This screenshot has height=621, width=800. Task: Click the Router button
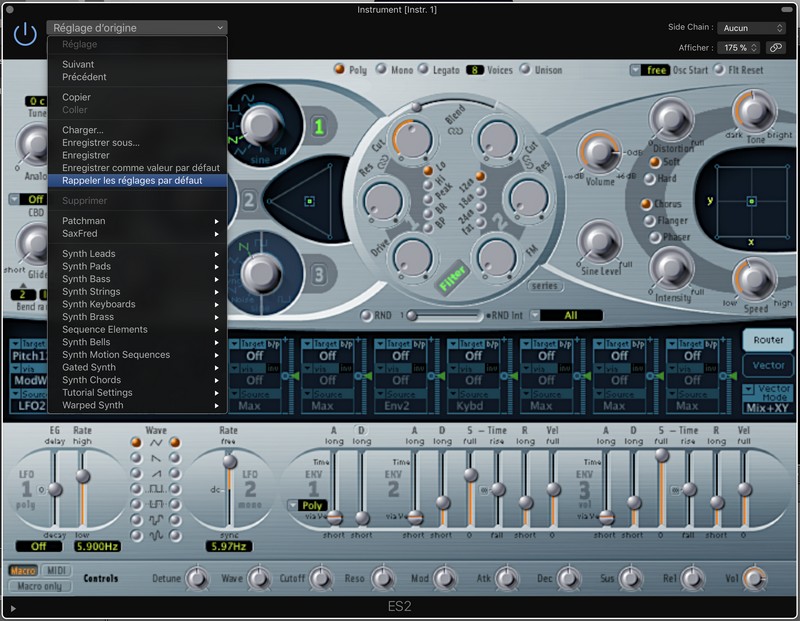point(768,341)
